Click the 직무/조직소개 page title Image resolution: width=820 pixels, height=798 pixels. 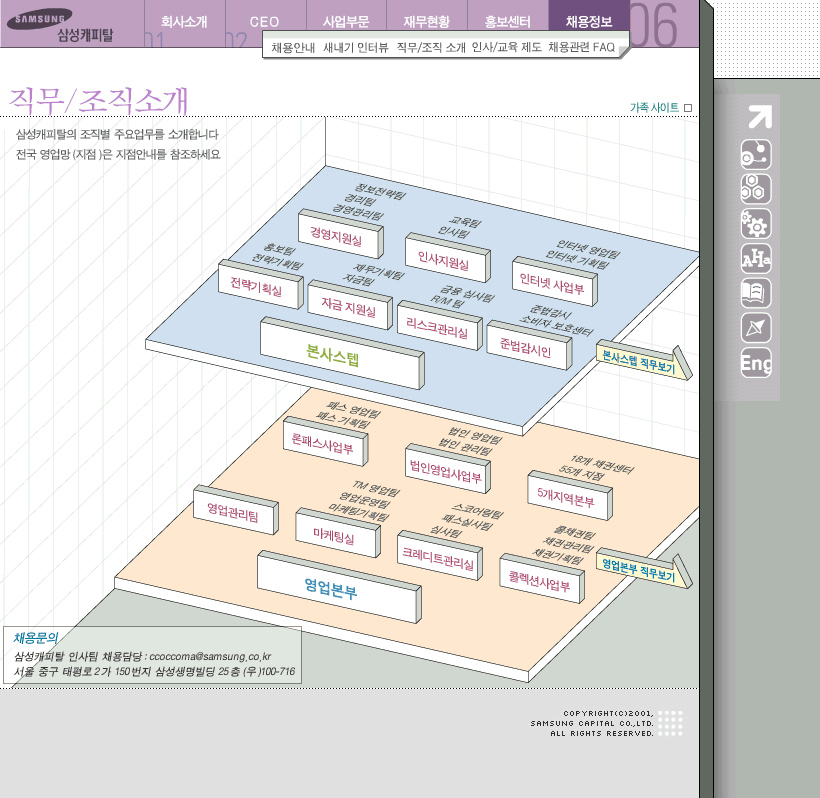click(98, 100)
